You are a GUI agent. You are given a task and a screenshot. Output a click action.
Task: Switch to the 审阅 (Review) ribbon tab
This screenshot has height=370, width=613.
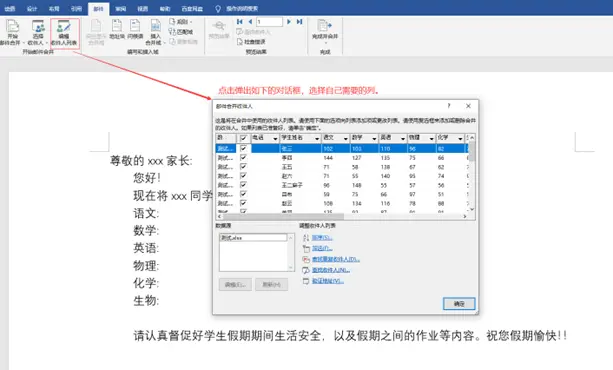(x=120, y=9)
